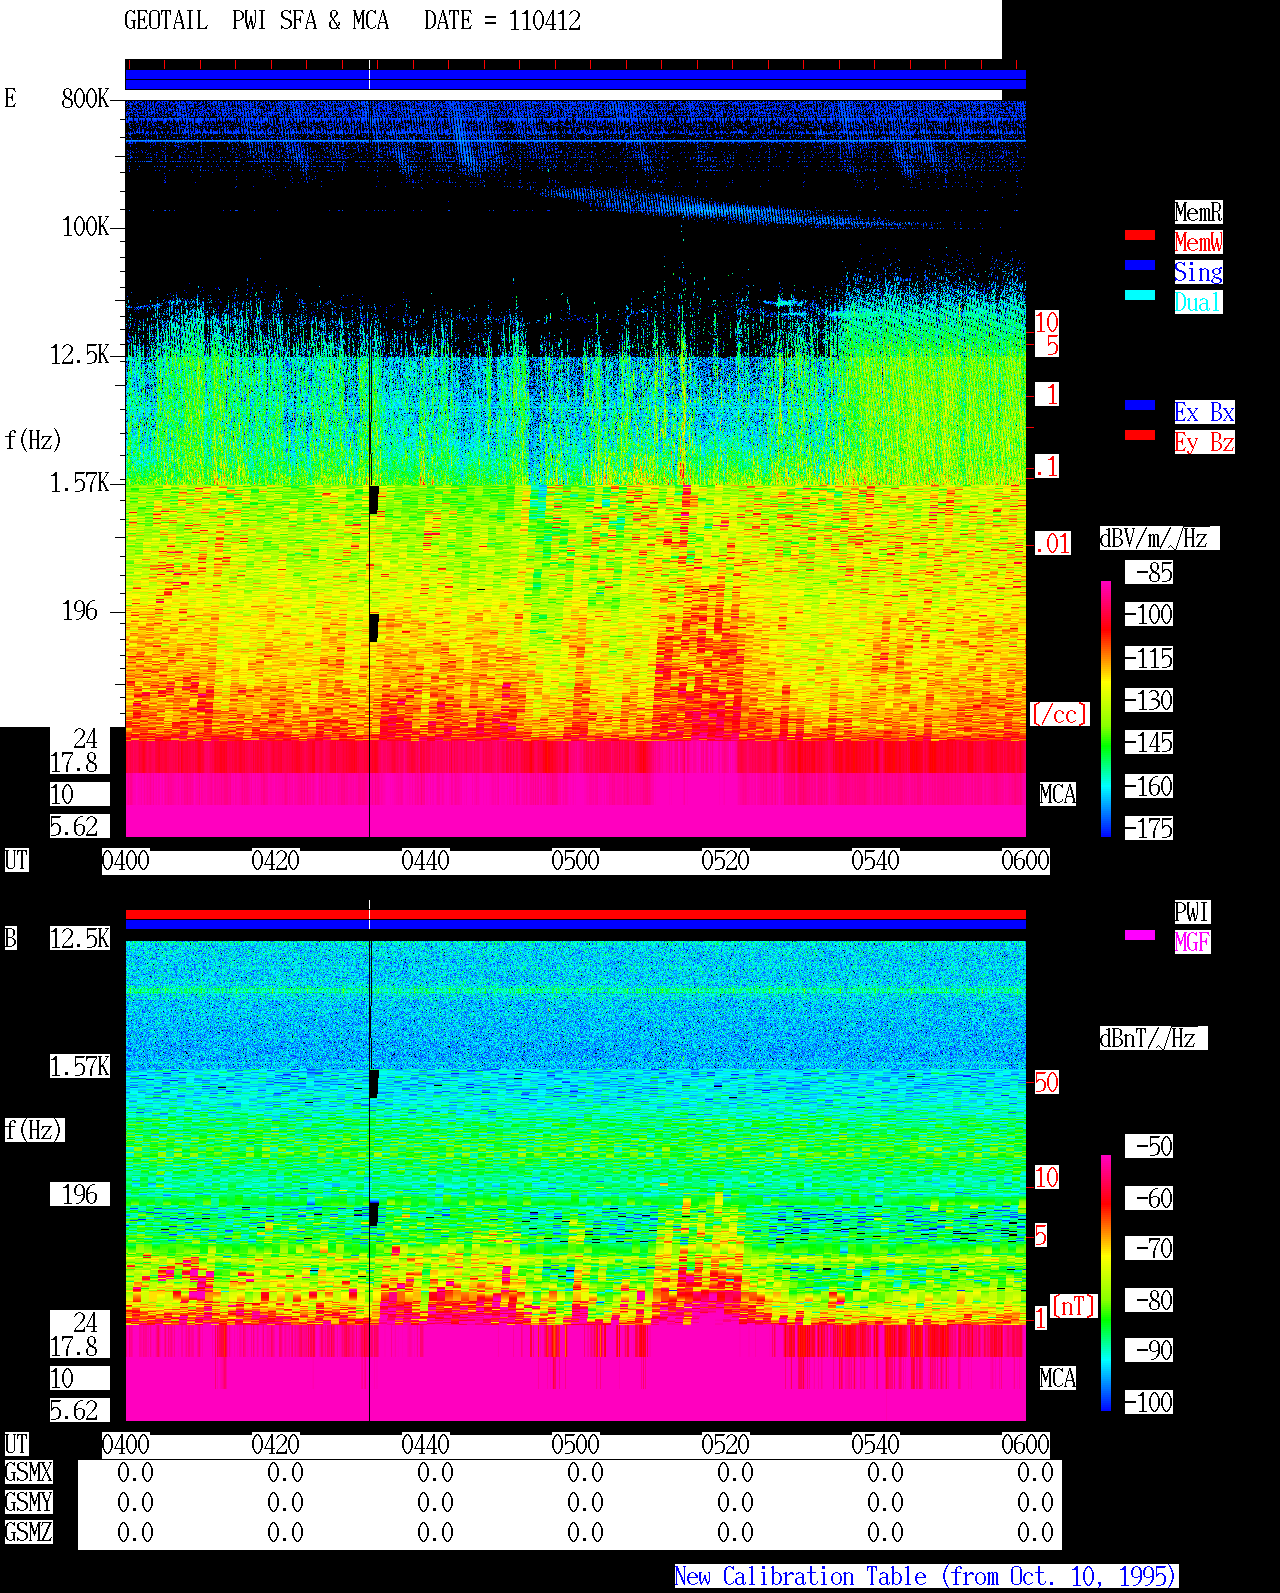Click the 800K frequency label
This screenshot has width=1280, height=1593.
pyautogui.click(x=85, y=99)
